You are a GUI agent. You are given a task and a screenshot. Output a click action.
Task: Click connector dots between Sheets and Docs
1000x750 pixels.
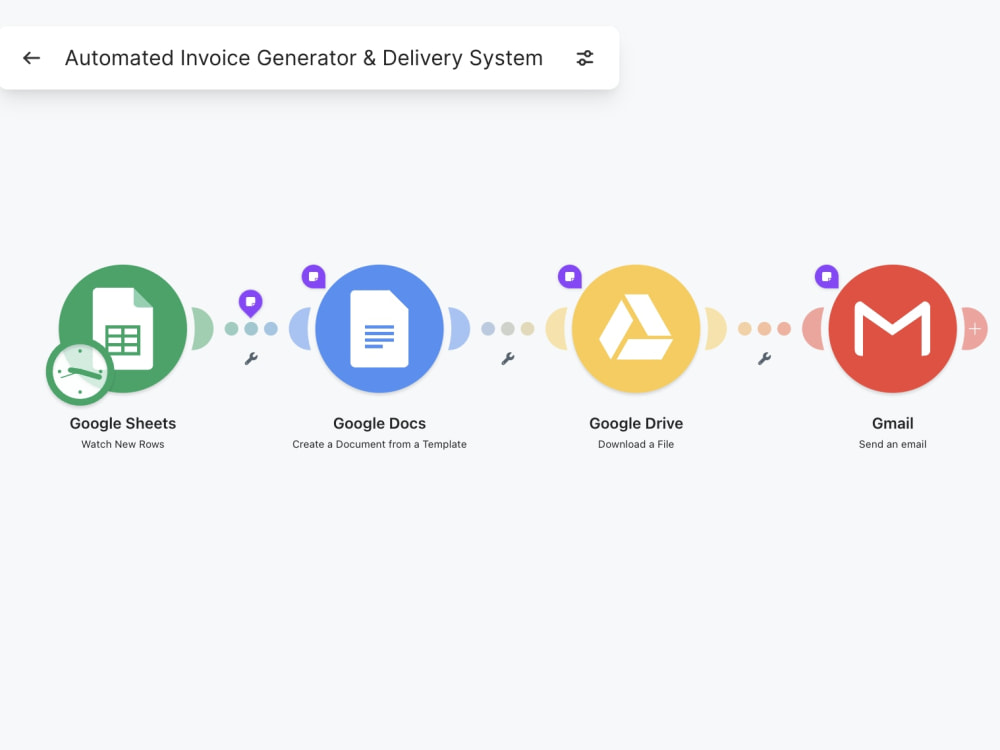(x=251, y=328)
